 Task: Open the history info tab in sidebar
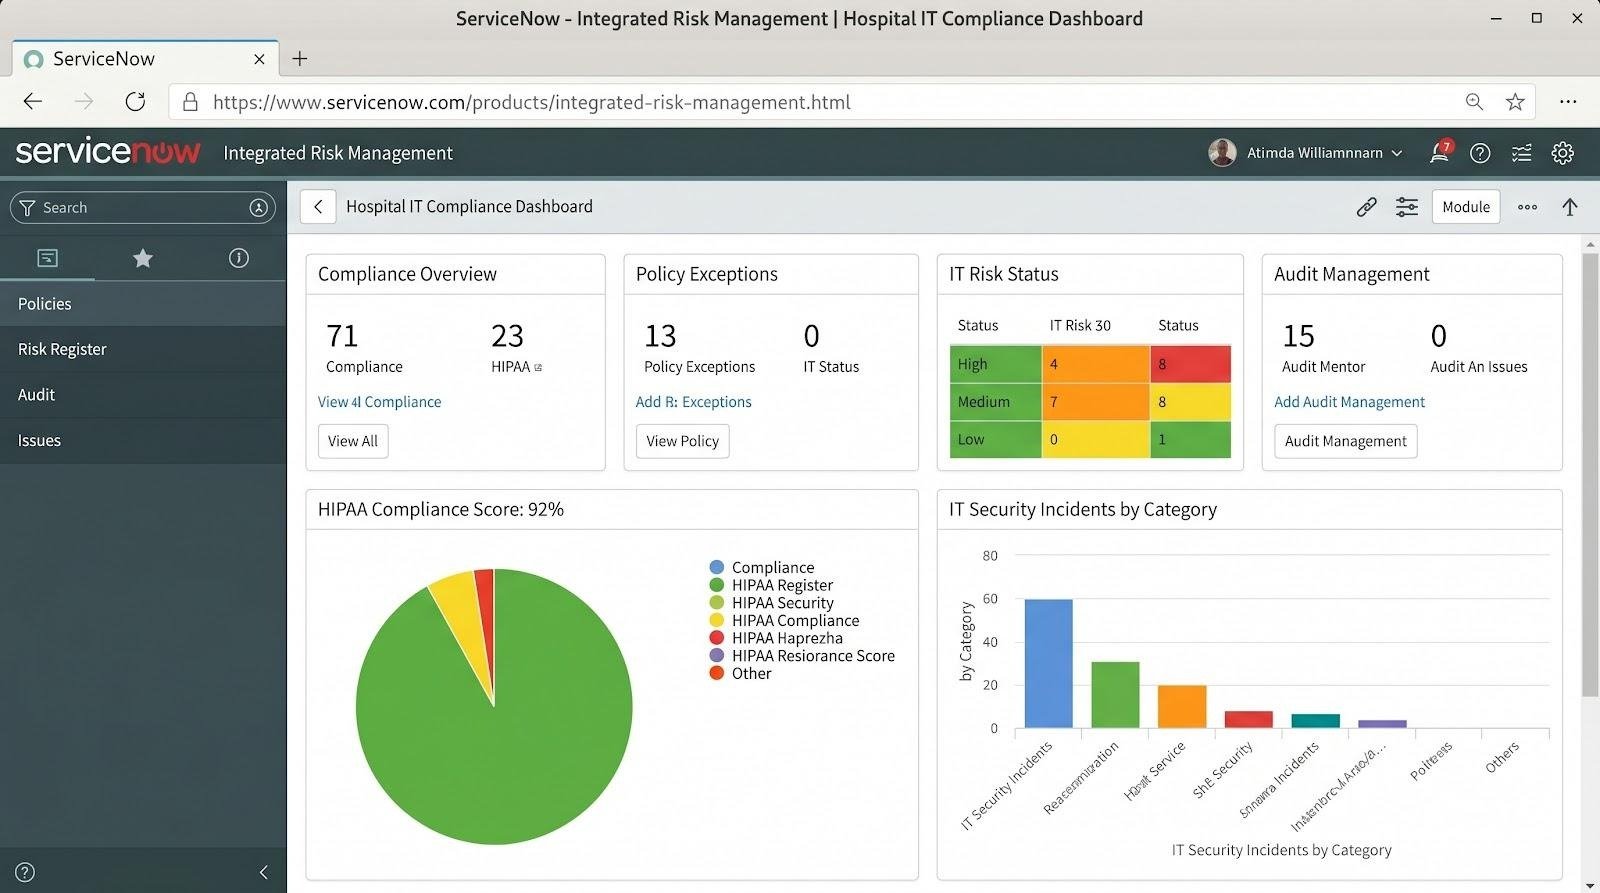pos(238,258)
